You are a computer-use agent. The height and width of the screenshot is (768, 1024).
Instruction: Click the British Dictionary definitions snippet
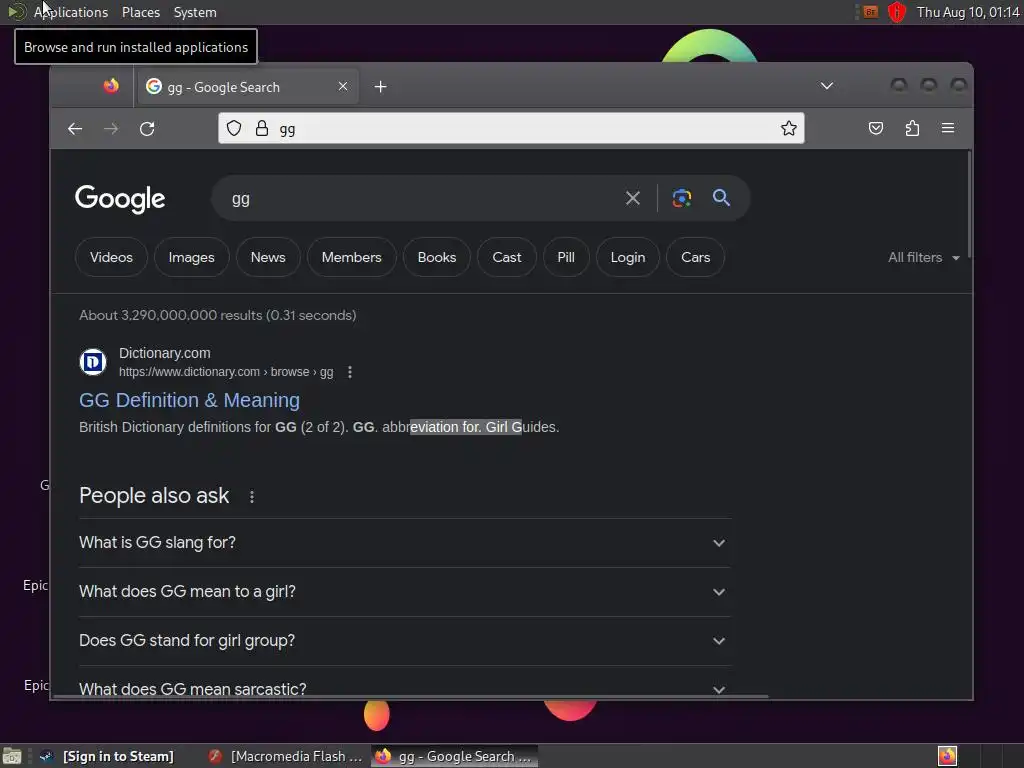pyautogui.click(x=319, y=427)
